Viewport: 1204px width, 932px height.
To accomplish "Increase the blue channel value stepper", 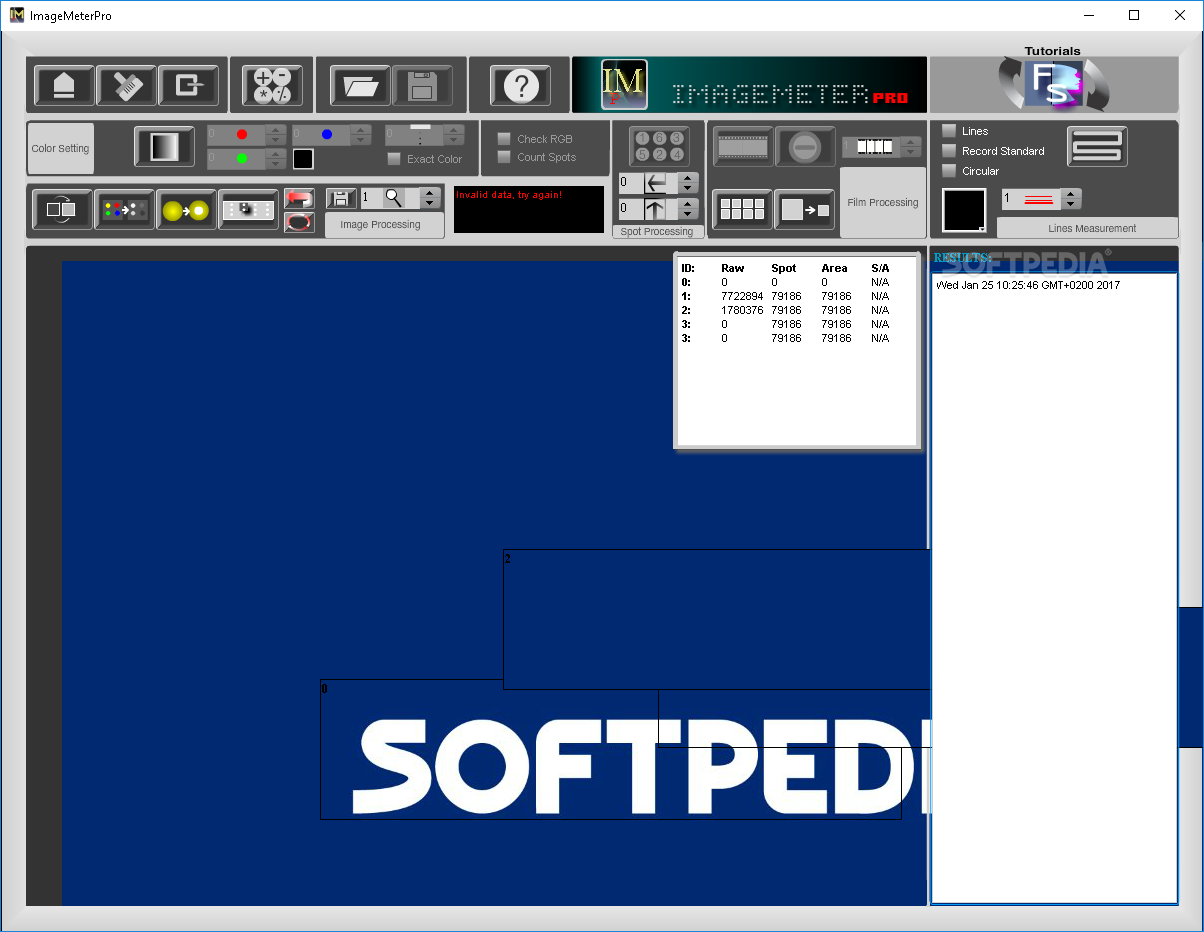I will (362, 129).
